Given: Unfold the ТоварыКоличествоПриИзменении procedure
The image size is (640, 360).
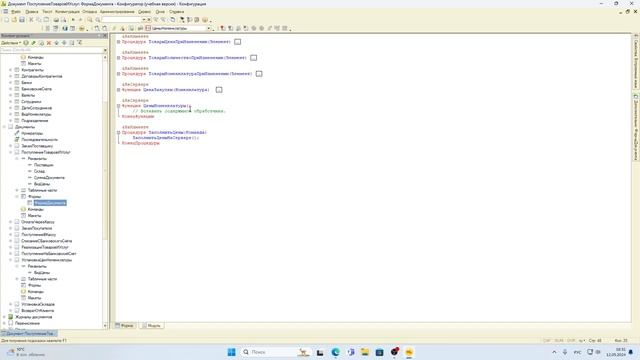Looking at the screenshot, I should pyautogui.click(x=118, y=58).
